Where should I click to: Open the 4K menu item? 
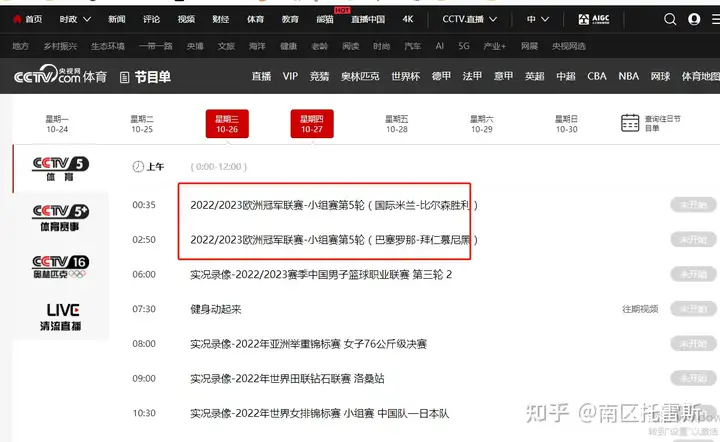[408, 19]
